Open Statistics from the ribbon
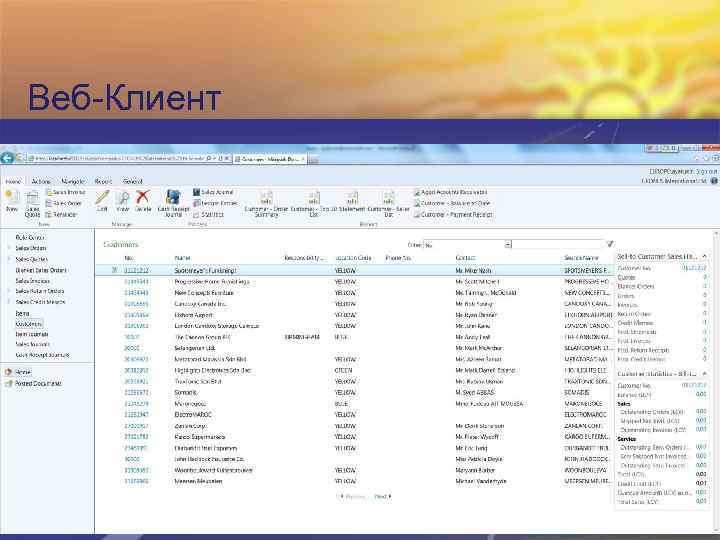Image resolution: width=720 pixels, height=540 pixels. [x=208, y=214]
